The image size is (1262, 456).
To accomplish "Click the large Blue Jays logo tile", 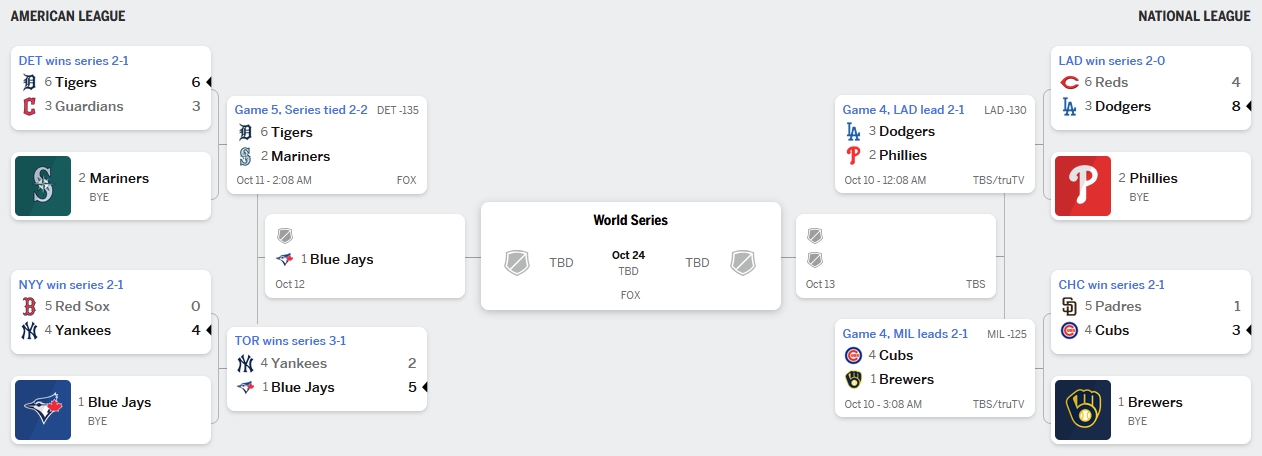I will 42,410.
